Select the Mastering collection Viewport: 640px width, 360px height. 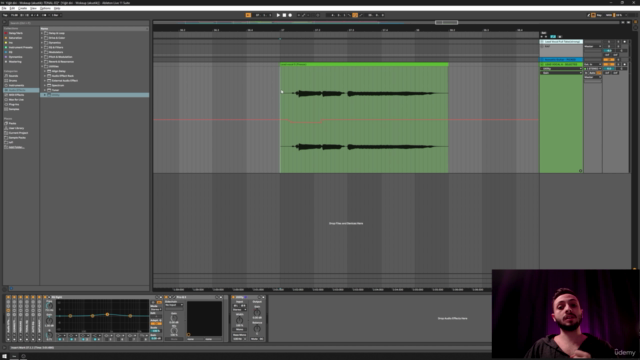tap(15, 62)
